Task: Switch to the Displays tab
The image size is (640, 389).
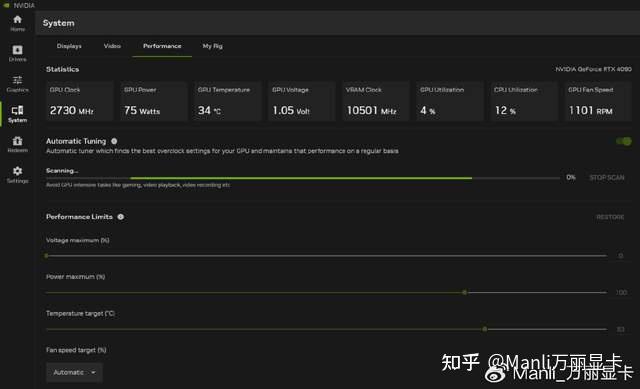Action: pyautogui.click(x=69, y=46)
